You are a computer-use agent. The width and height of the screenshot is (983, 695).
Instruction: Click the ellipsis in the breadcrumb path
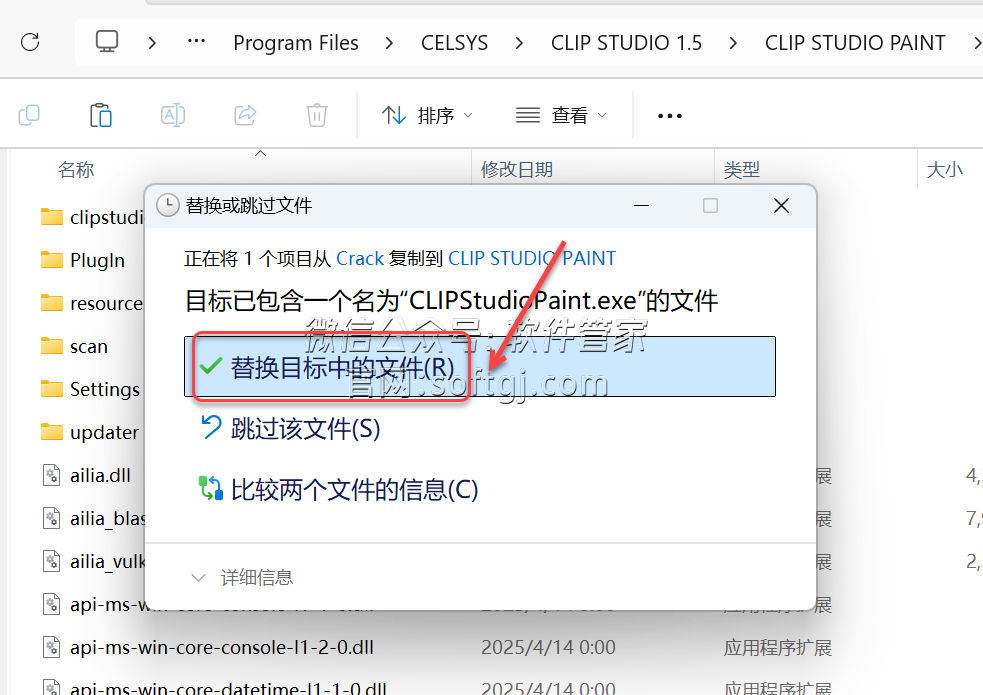(196, 42)
